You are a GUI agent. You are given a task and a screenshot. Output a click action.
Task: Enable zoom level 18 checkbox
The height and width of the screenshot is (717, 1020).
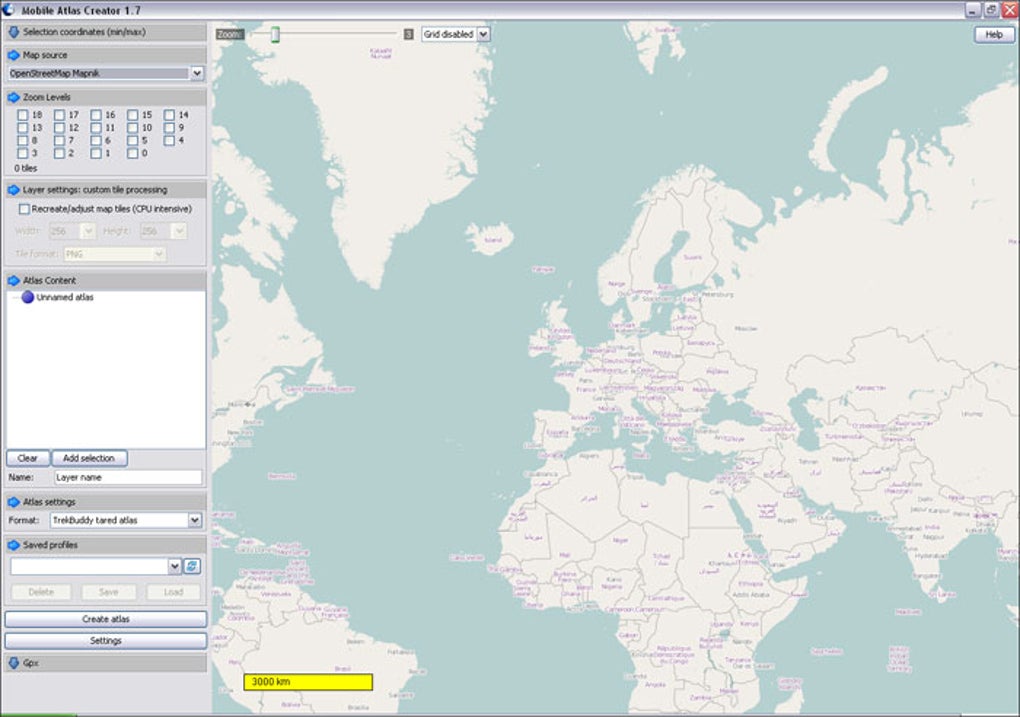pos(22,115)
